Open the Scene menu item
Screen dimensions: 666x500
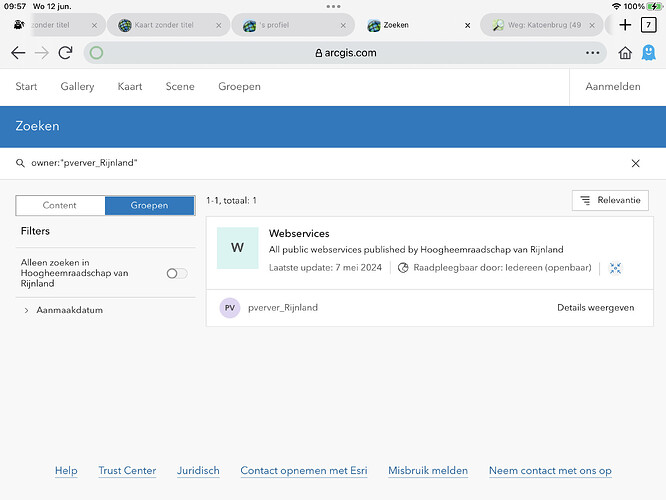pos(180,86)
